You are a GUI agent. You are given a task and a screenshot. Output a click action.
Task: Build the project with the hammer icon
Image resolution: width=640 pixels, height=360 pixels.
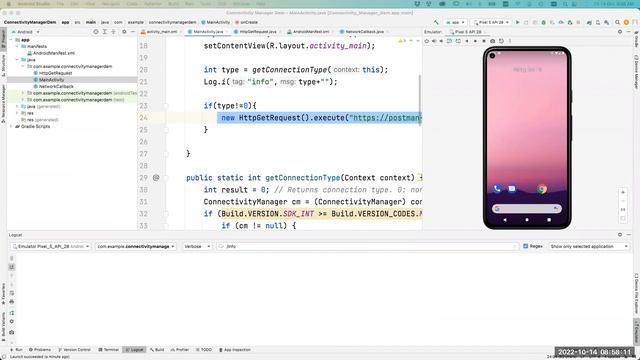(x=436, y=22)
